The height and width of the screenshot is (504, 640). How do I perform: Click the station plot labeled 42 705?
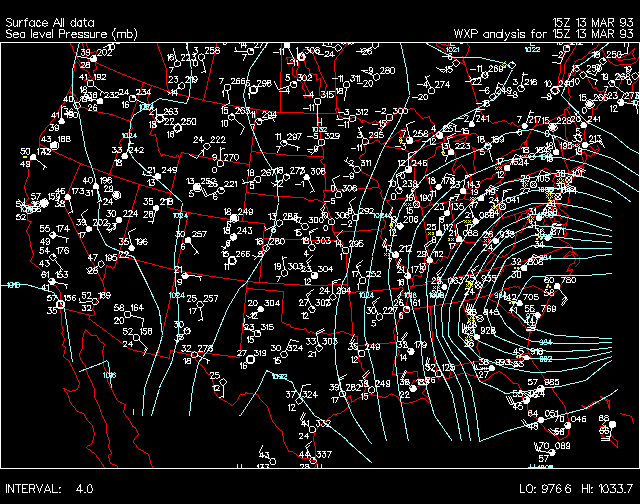point(518,302)
